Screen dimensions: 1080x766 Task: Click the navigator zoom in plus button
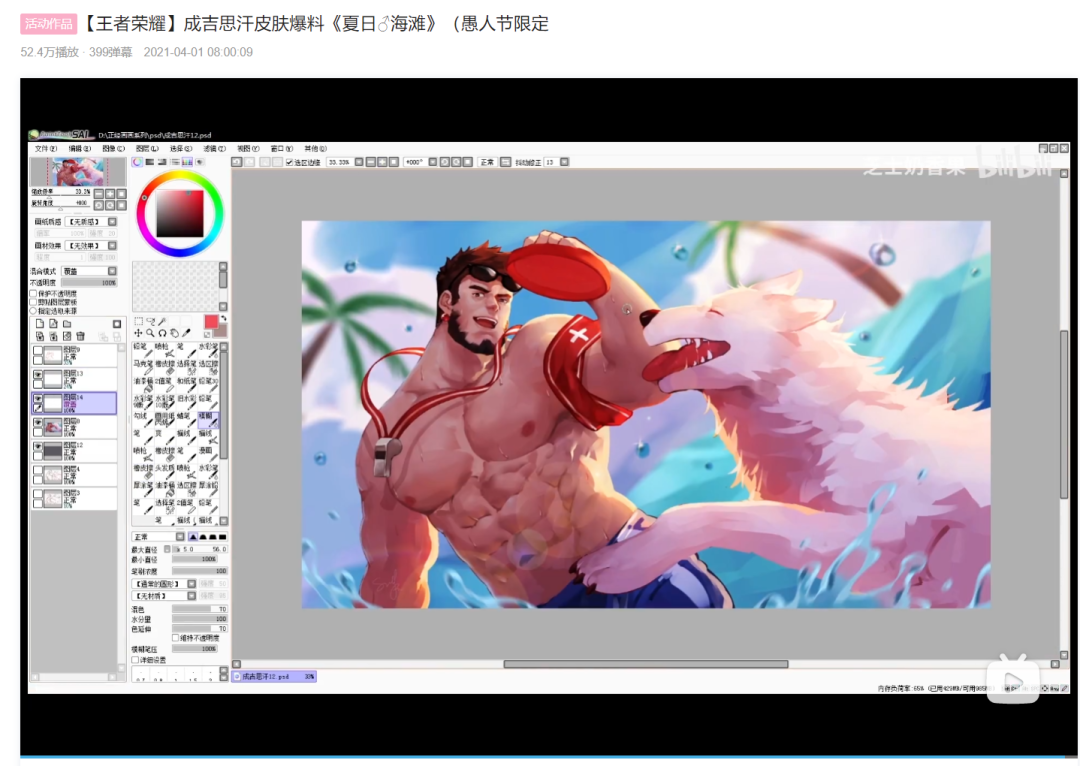110,194
